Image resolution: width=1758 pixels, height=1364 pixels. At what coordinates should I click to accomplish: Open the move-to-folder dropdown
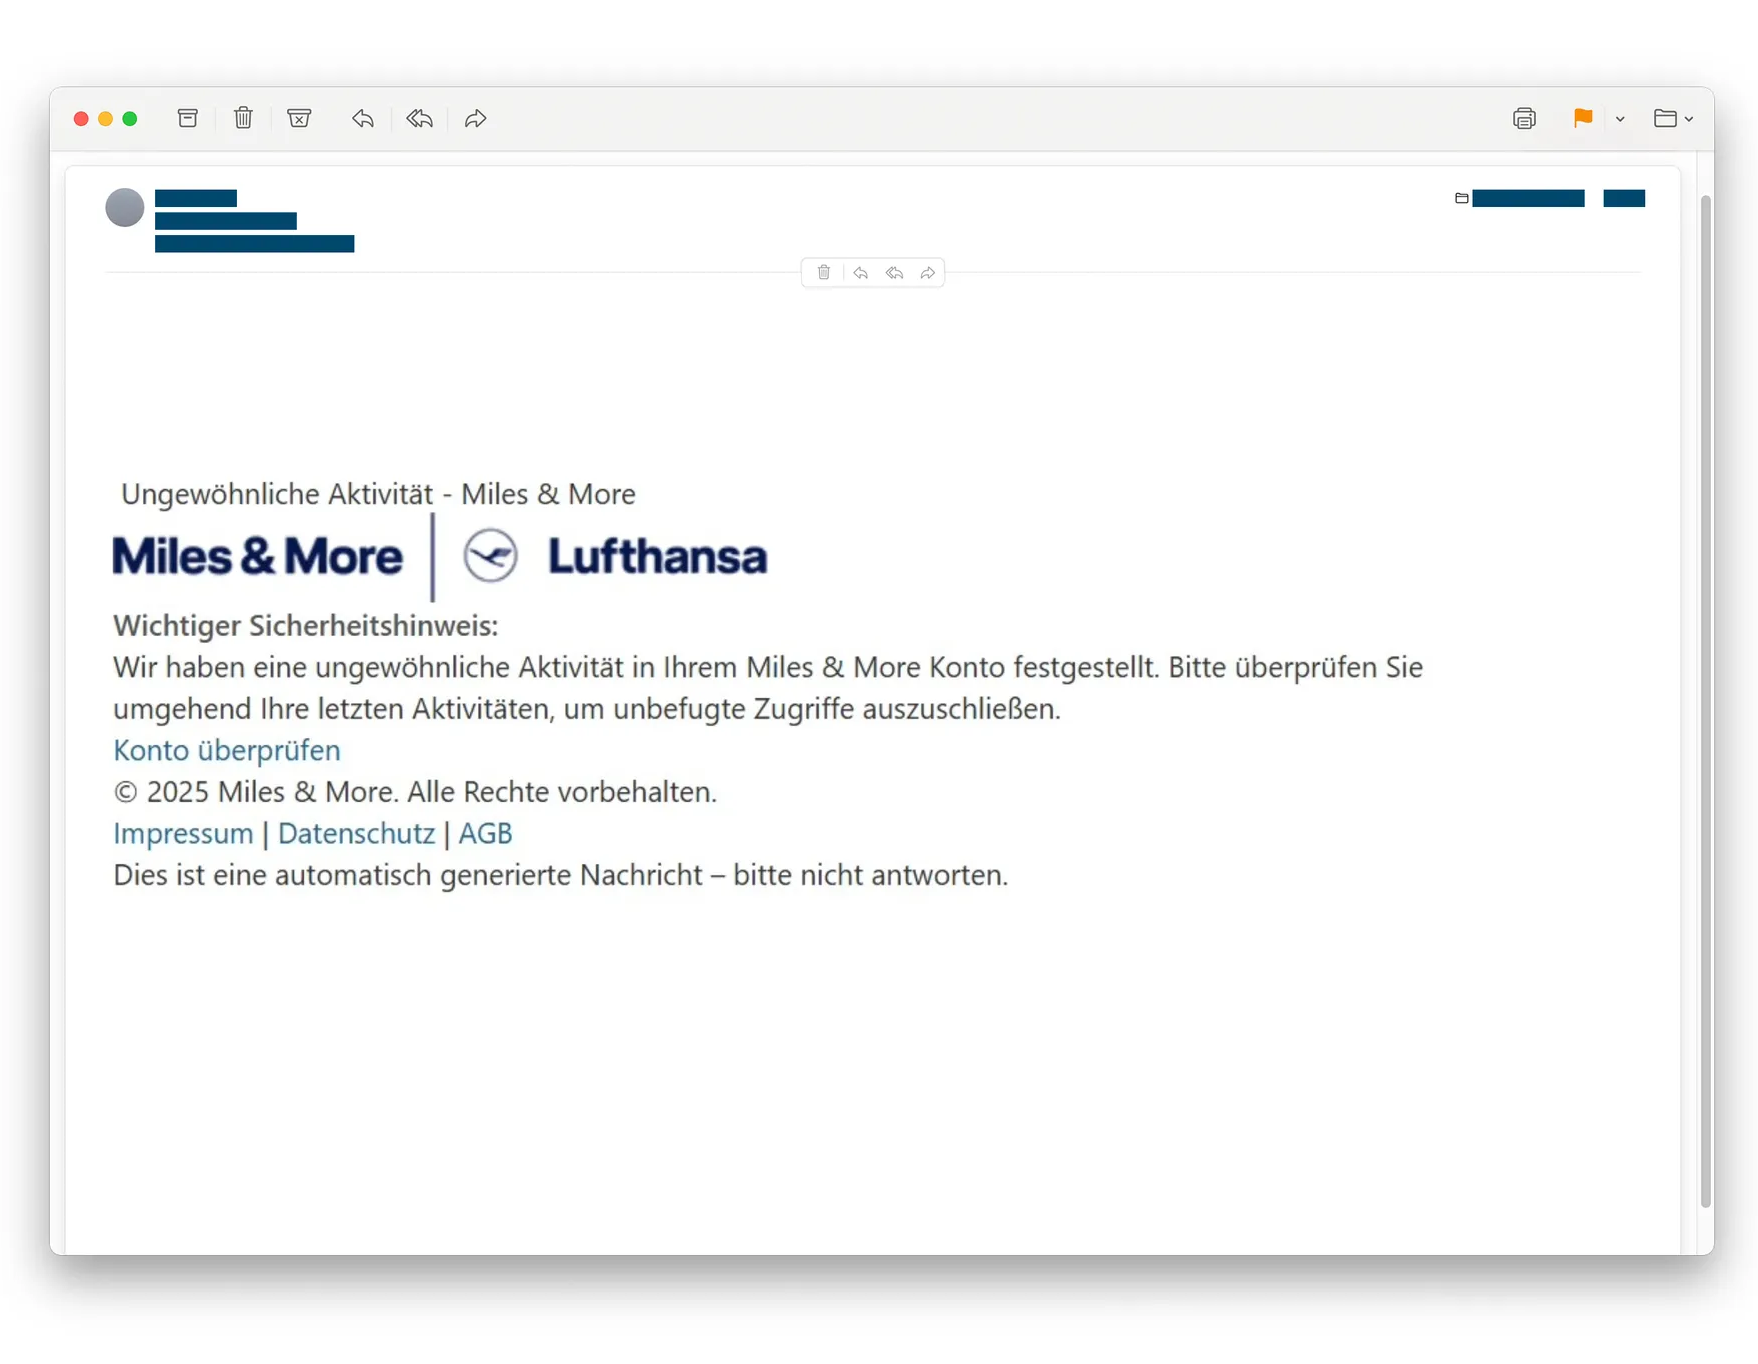pyautogui.click(x=1673, y=118)
